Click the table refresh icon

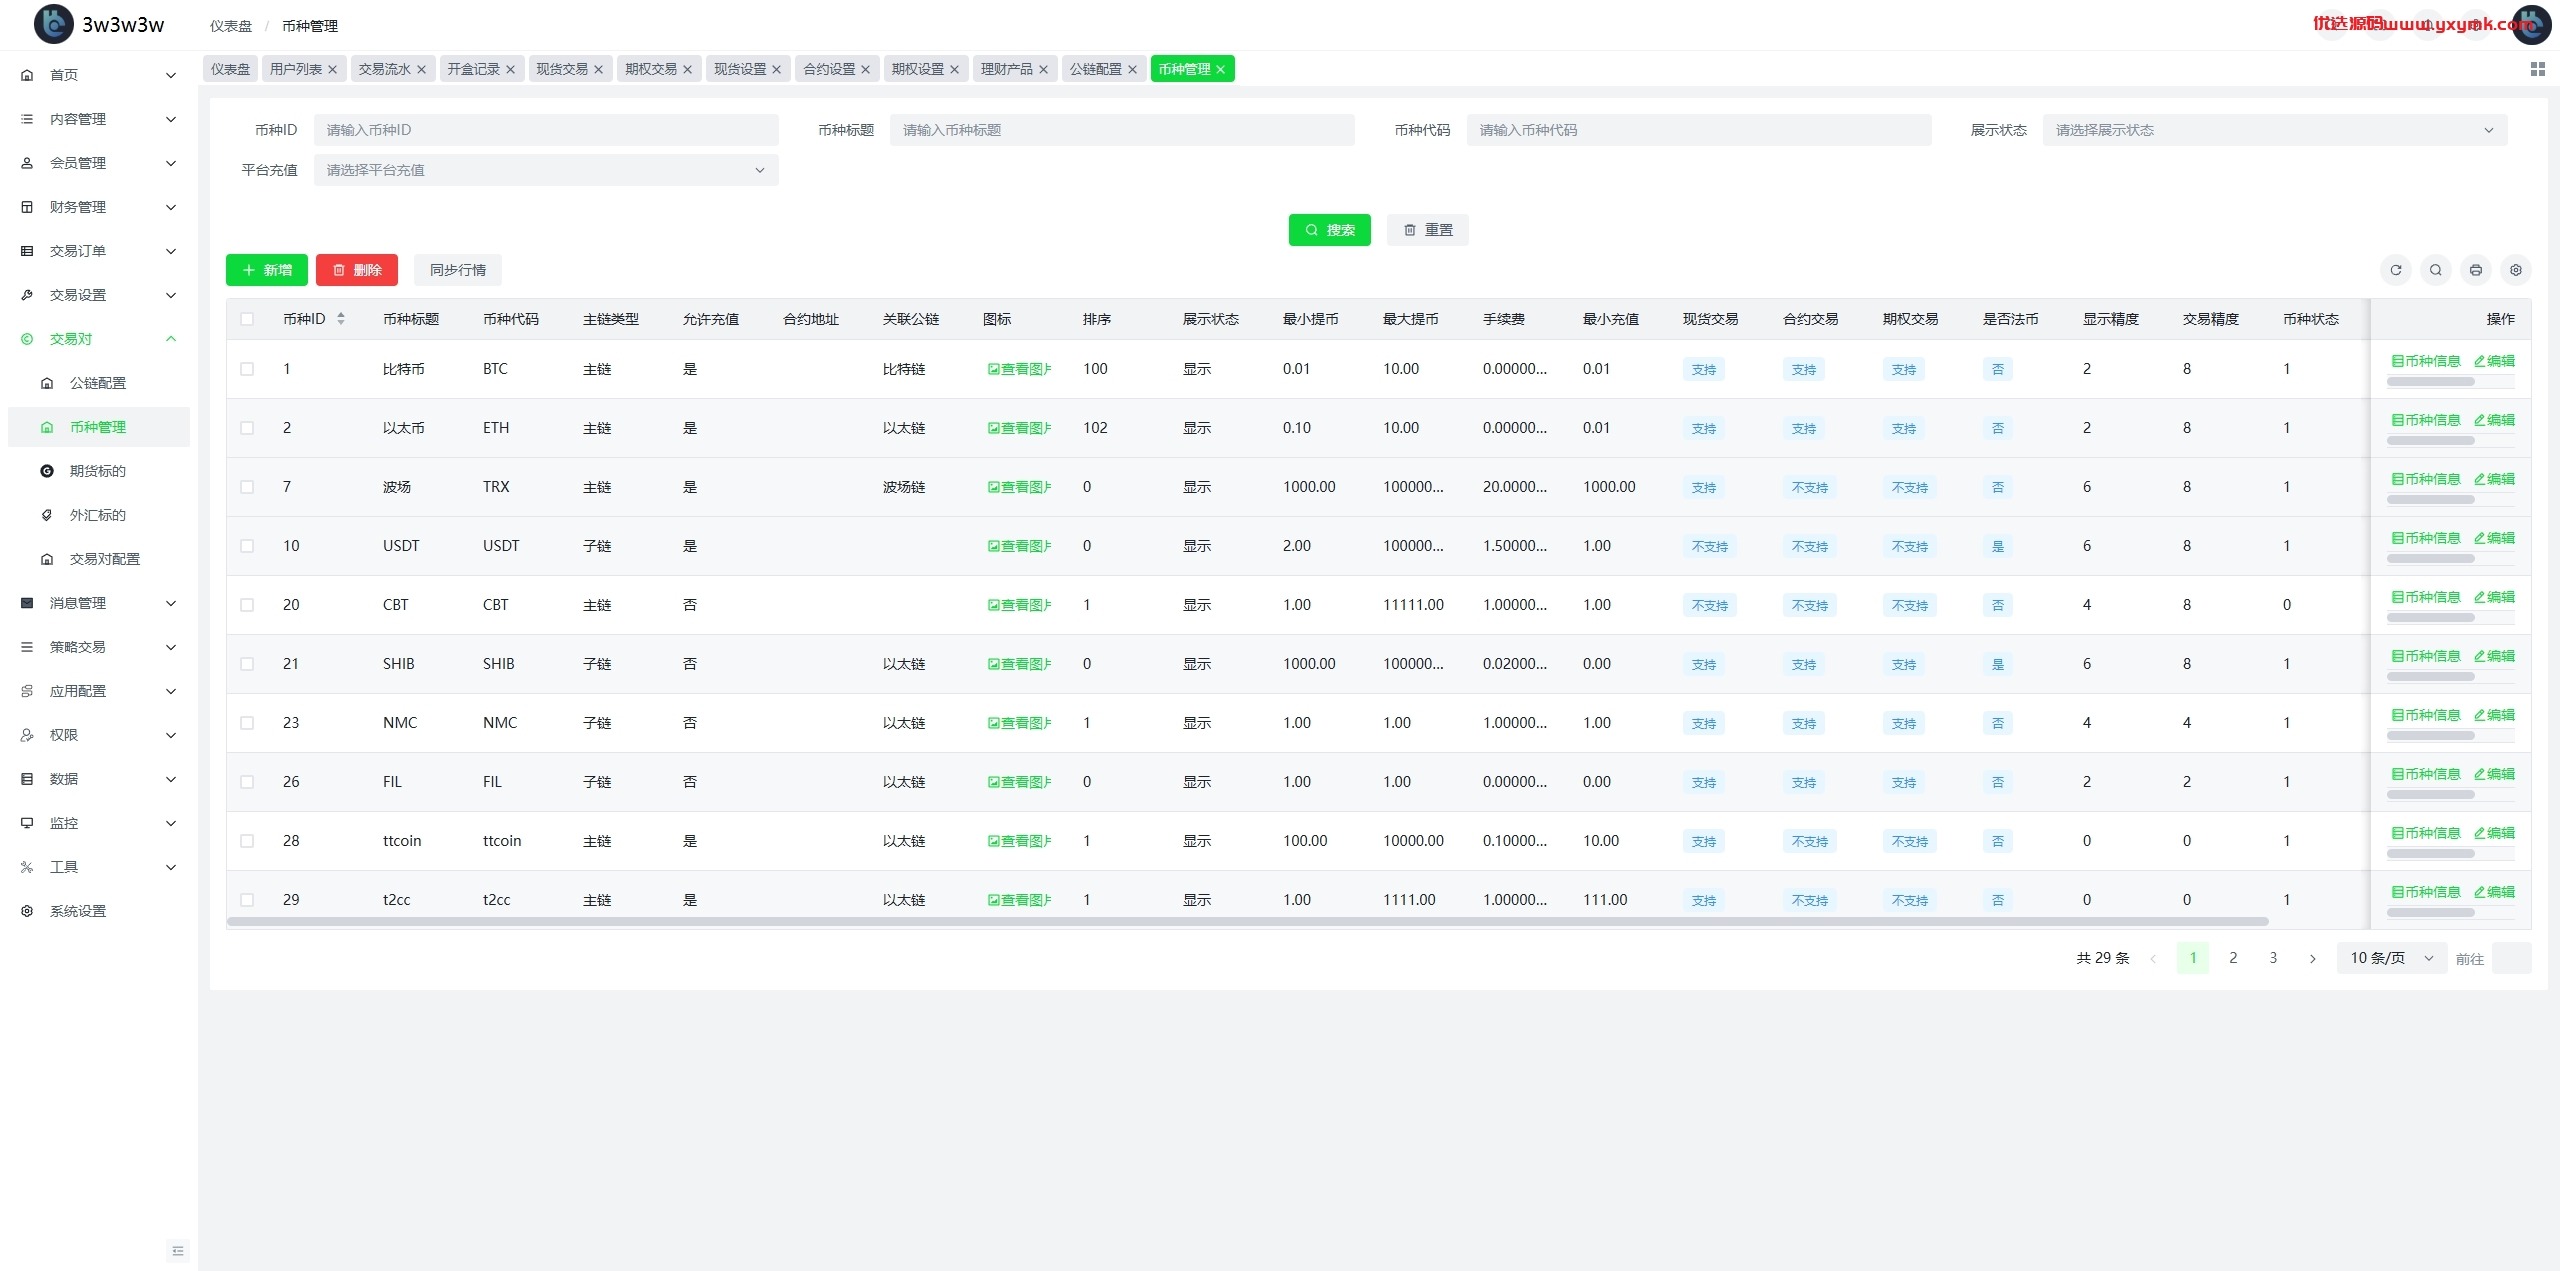(2395, 270)
